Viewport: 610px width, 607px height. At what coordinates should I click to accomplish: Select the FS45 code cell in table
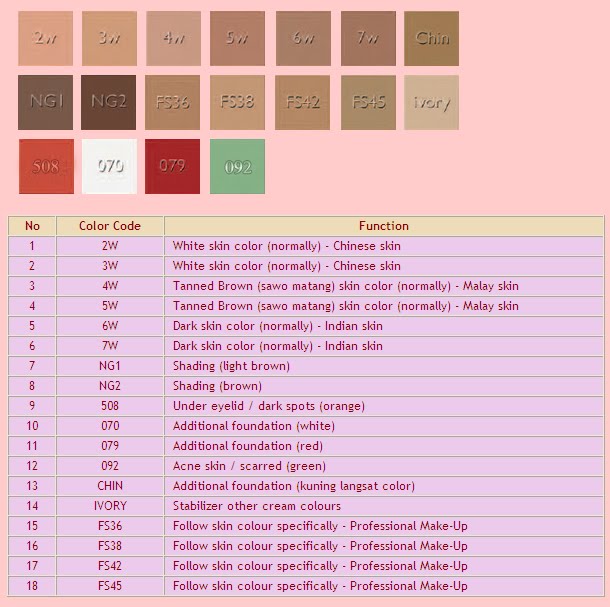coord(110,586)
